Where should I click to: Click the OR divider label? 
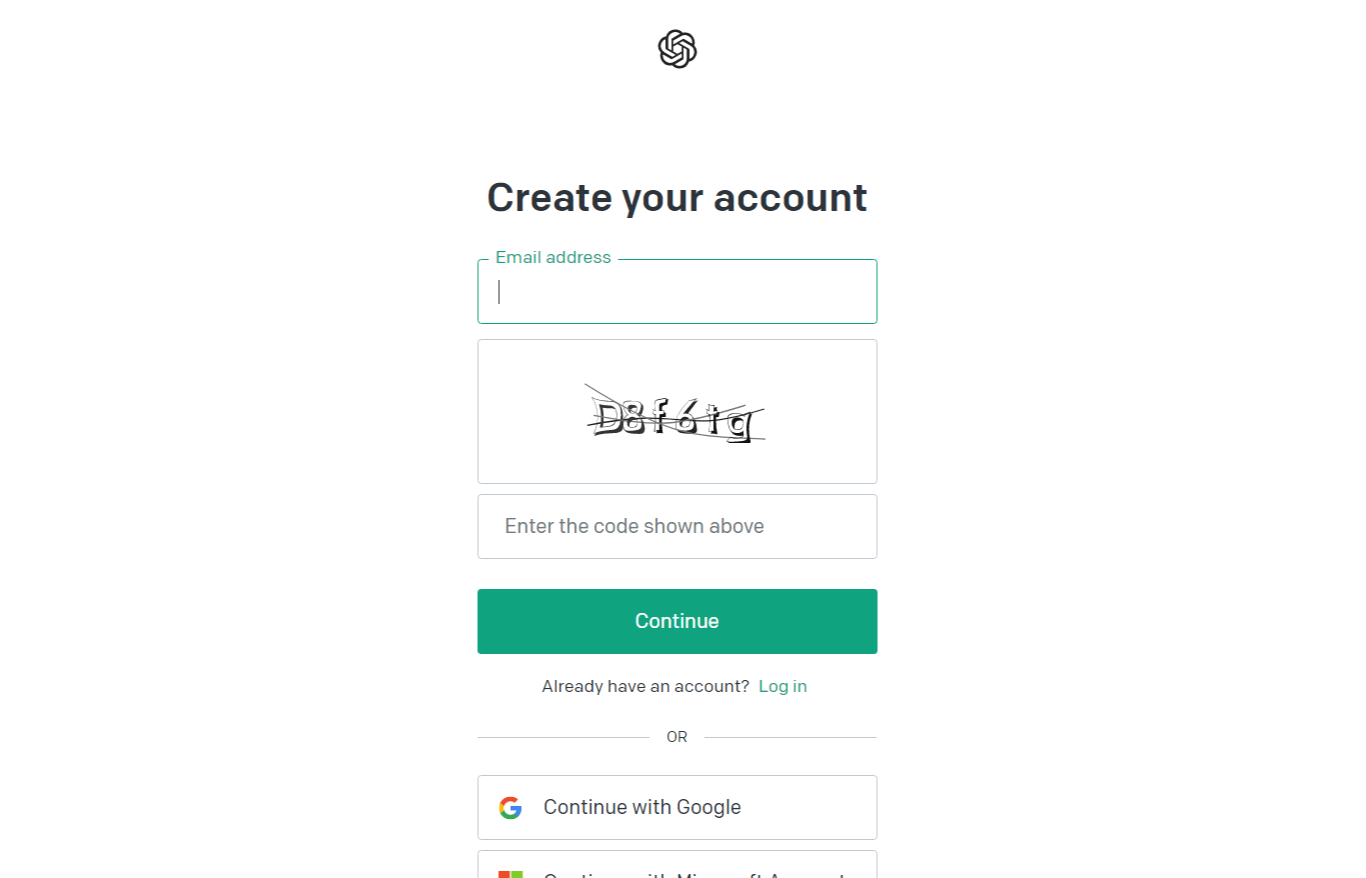677,737
